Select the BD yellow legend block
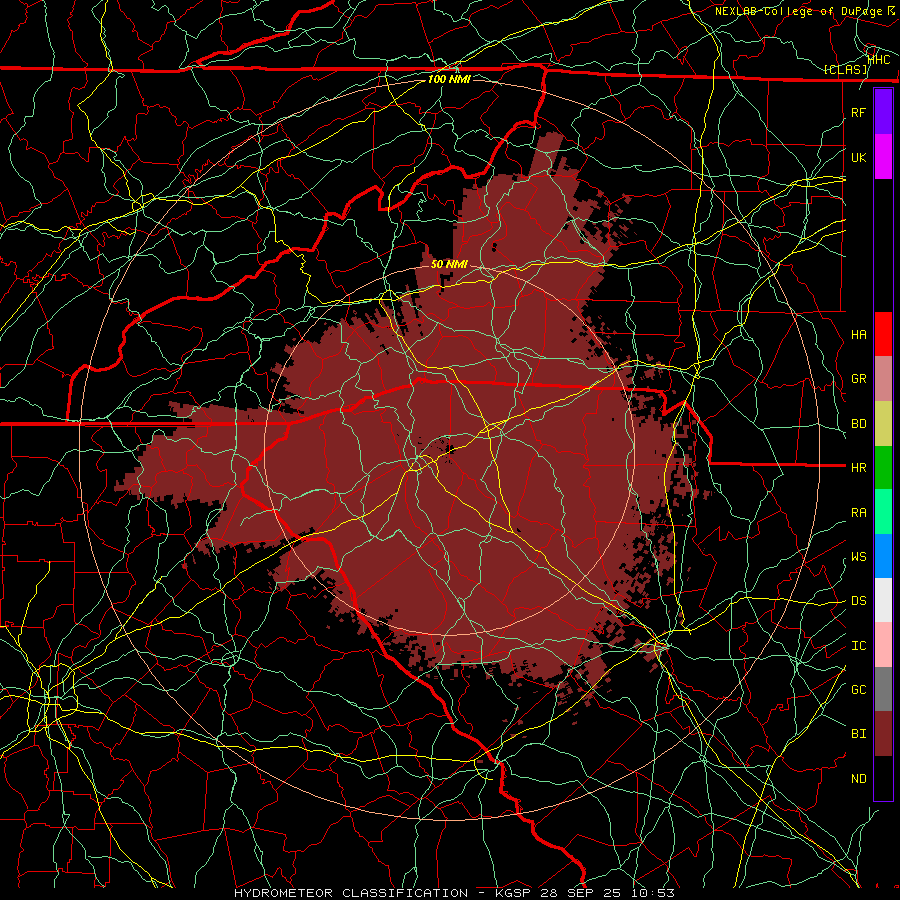900x900 pixels. 883,424
